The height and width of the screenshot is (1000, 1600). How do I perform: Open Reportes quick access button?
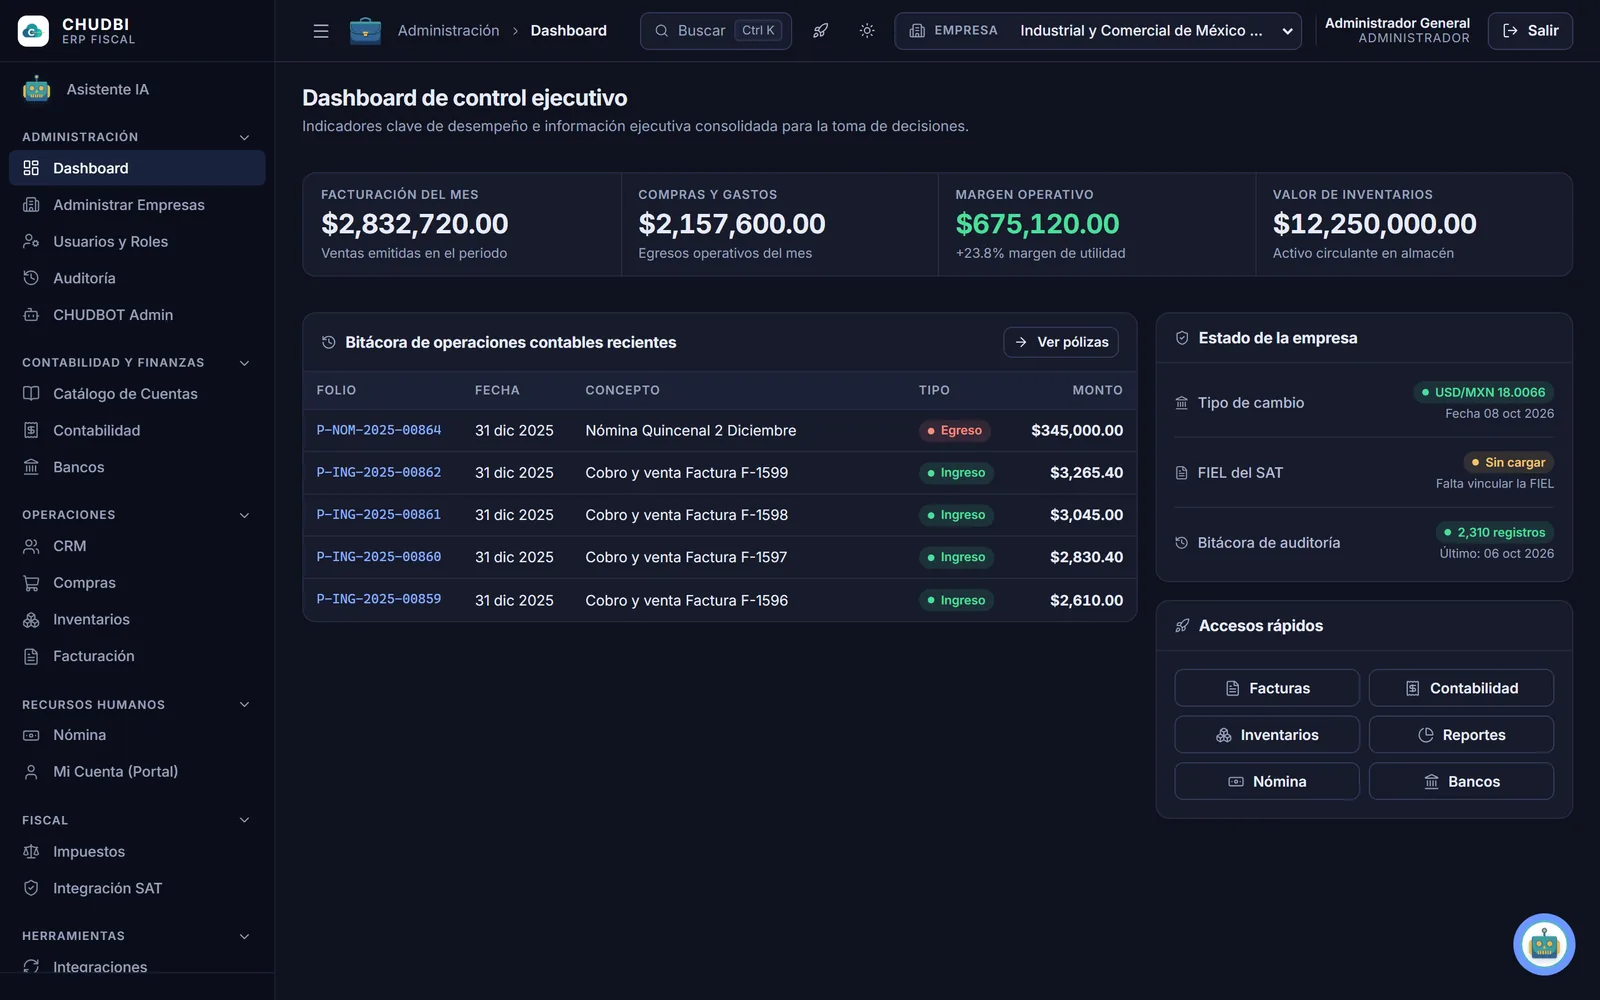coord(1461,735)
